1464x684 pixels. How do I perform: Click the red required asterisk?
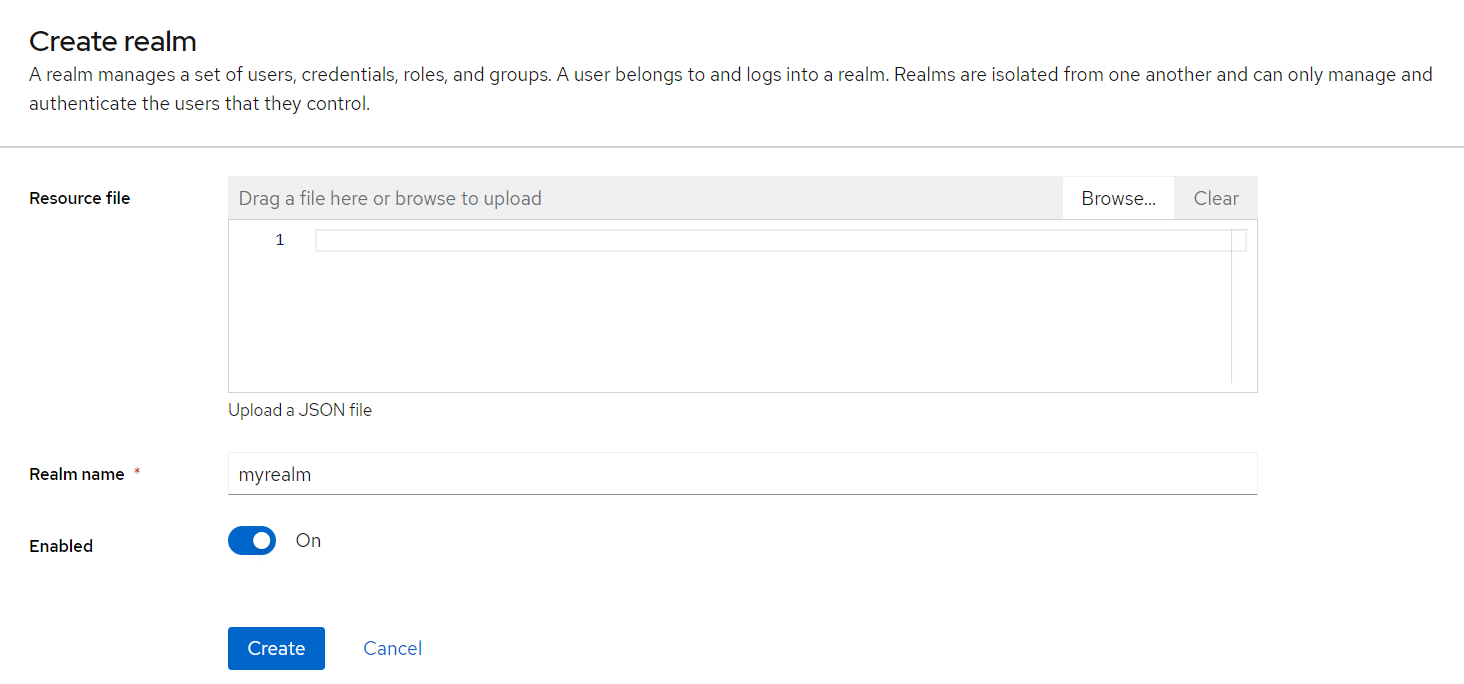tap(137, 473)
